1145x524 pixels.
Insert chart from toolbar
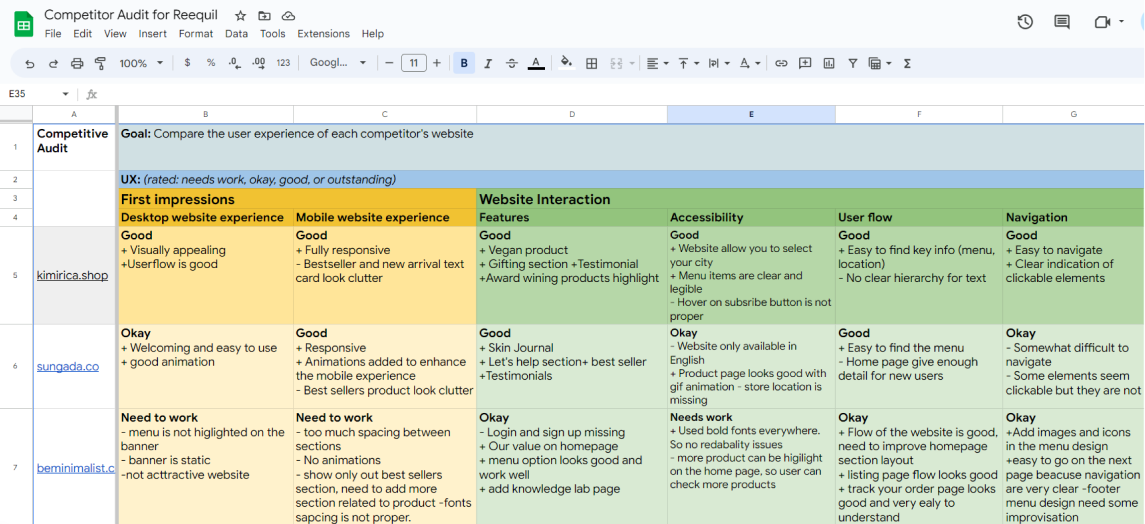point(828,63)
